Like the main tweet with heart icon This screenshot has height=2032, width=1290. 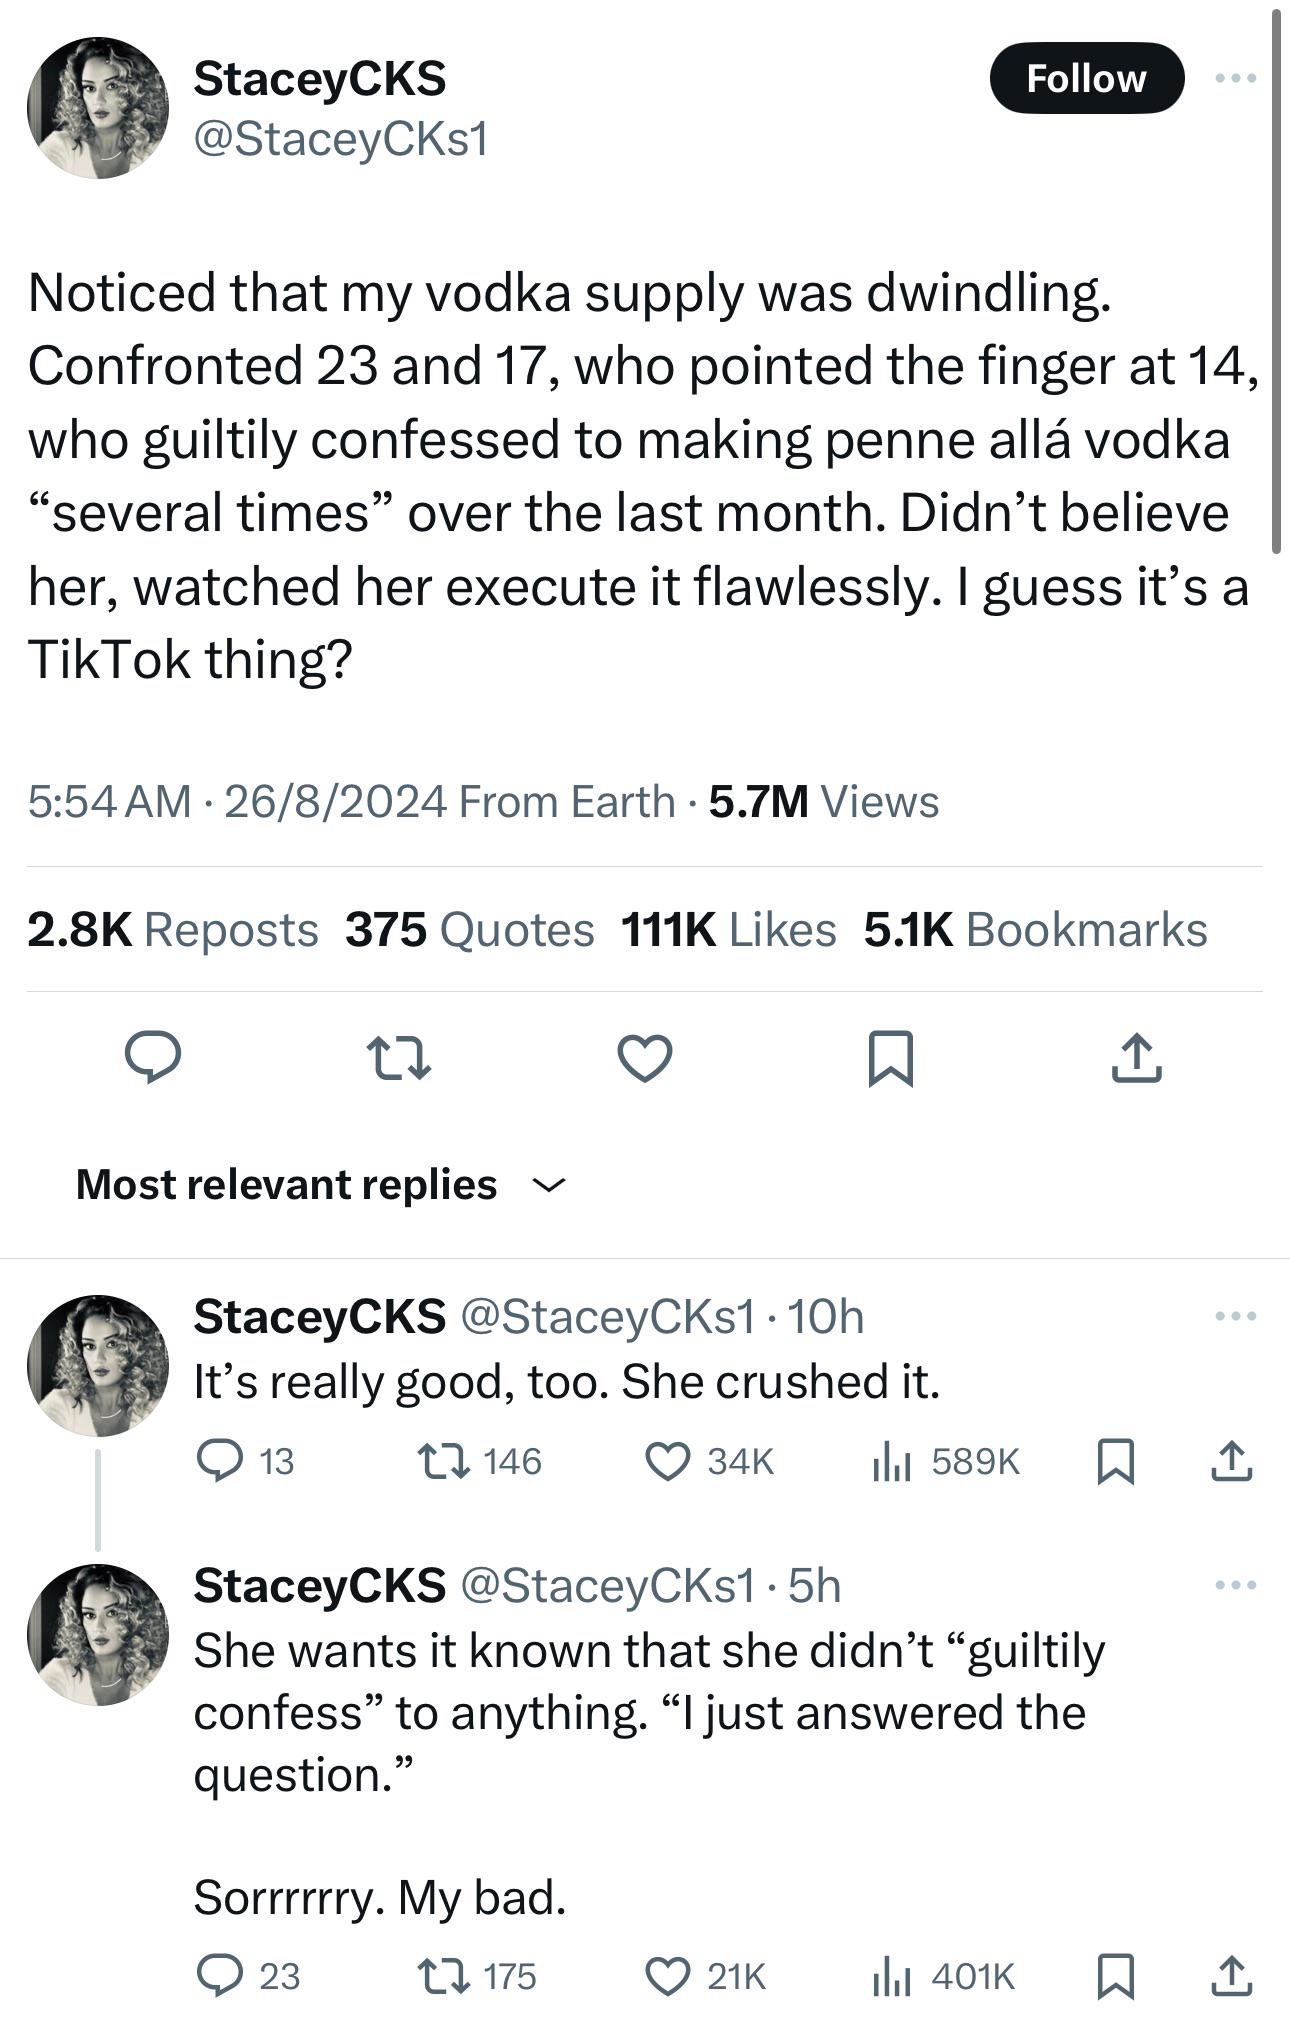644,1058
